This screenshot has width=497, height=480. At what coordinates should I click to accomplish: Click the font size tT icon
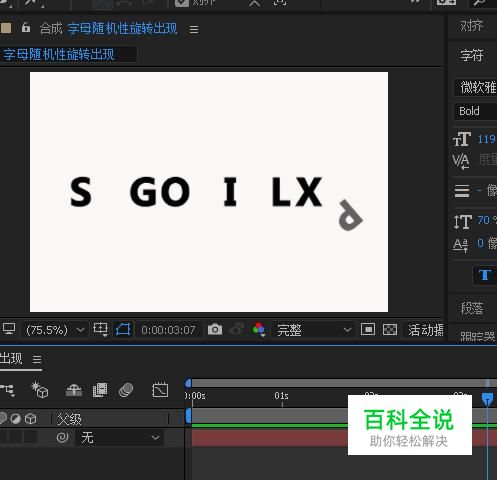[x=462, y=139]
